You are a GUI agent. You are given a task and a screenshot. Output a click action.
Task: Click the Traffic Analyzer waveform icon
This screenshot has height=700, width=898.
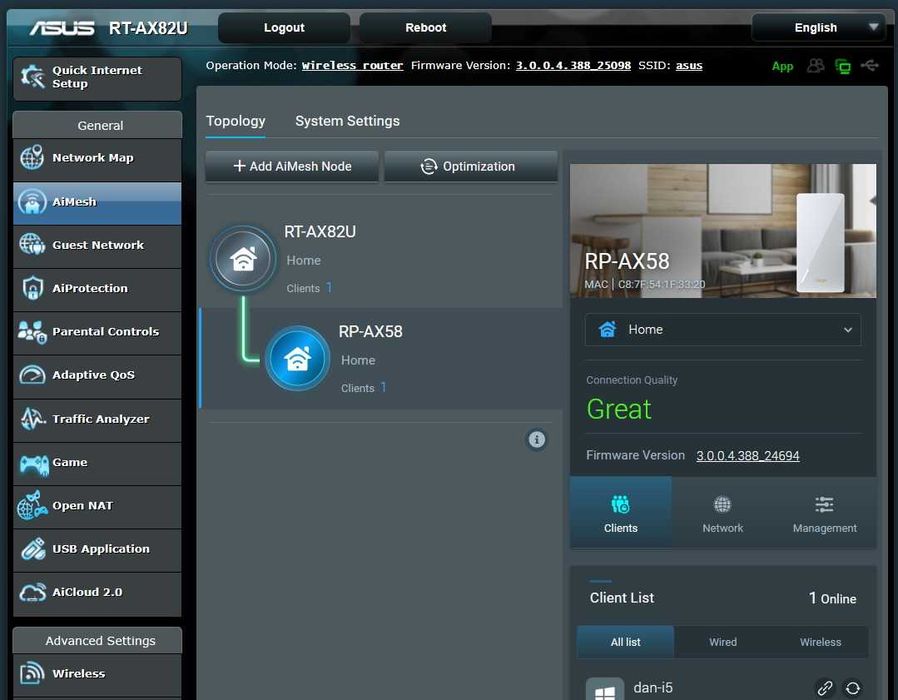click(x=33, y=419)
